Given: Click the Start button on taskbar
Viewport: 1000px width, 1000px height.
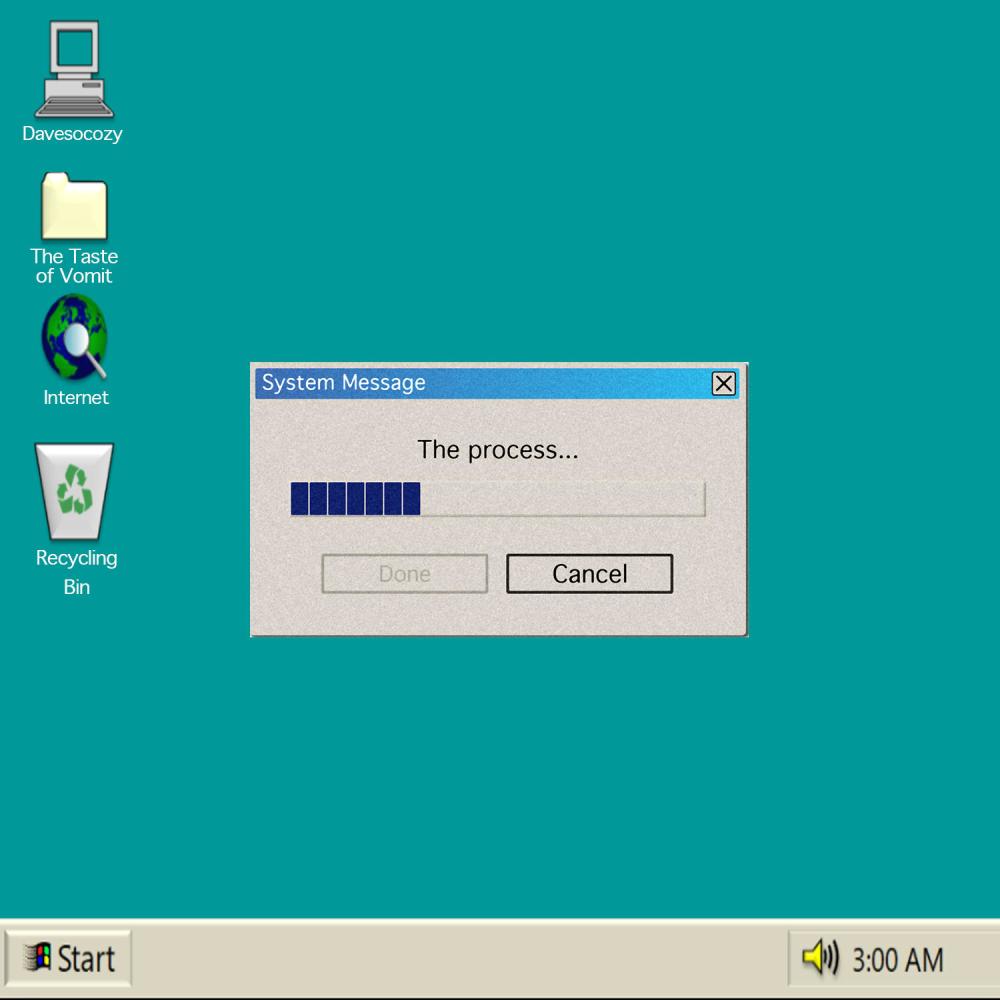Looking at the screenshot, I should [68, 958].
